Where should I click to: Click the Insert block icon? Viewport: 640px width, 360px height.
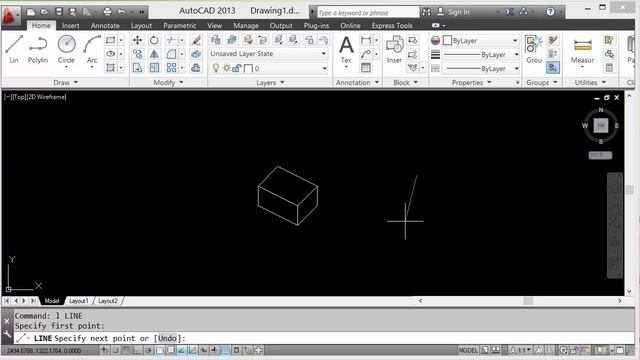(x=394, y=49)
